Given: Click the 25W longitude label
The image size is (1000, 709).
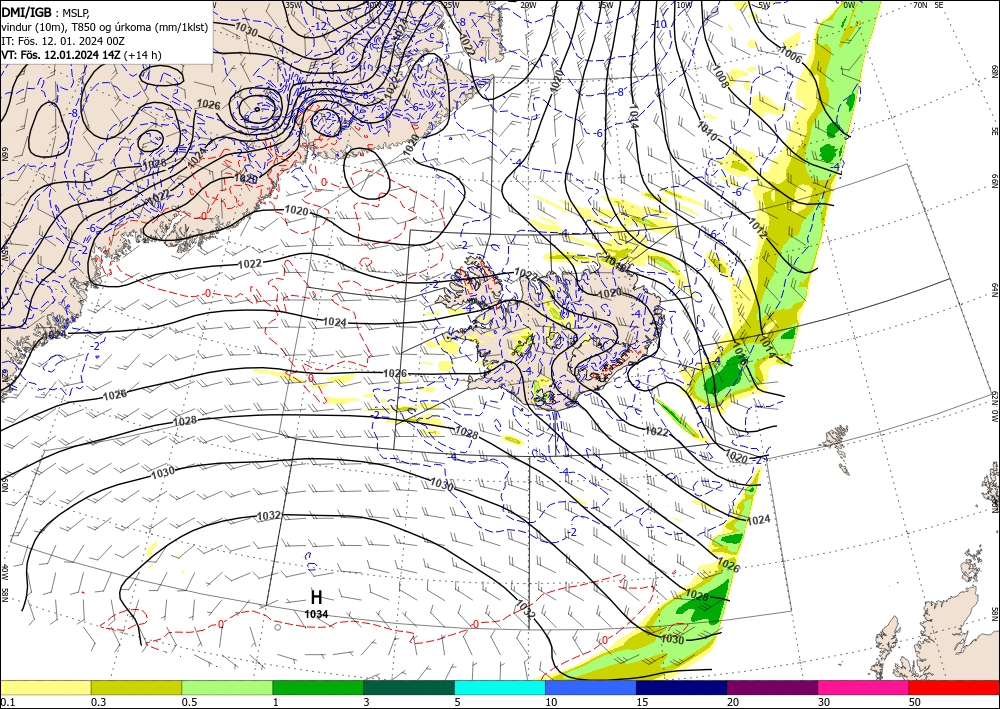Looking at the screenshot, I should 450,5.
